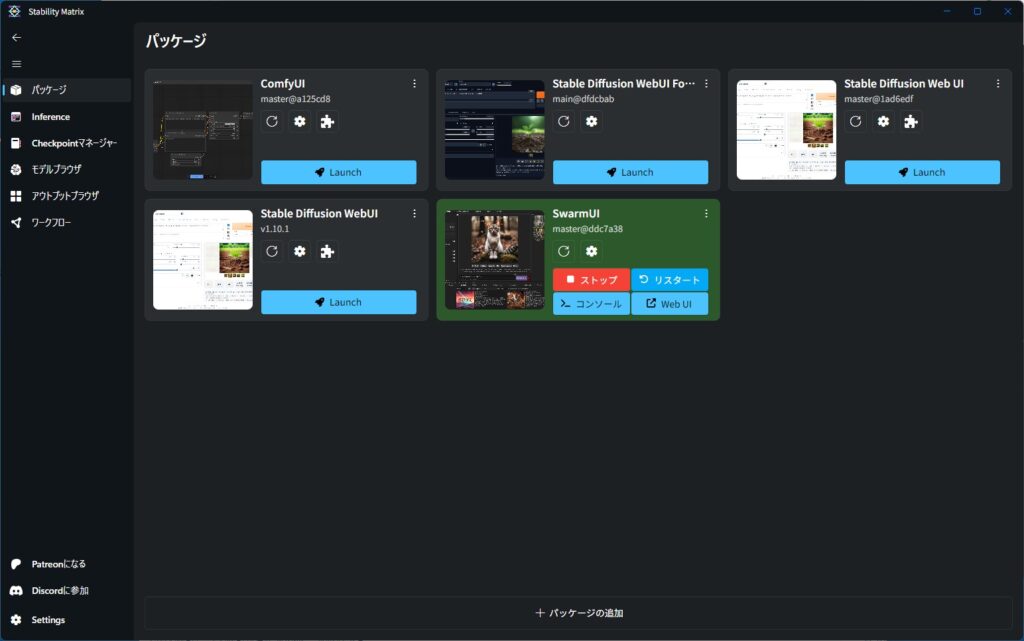Toggle the hamburger menu in sidebar
The image size is (1024, 641).
click(16, 64)
